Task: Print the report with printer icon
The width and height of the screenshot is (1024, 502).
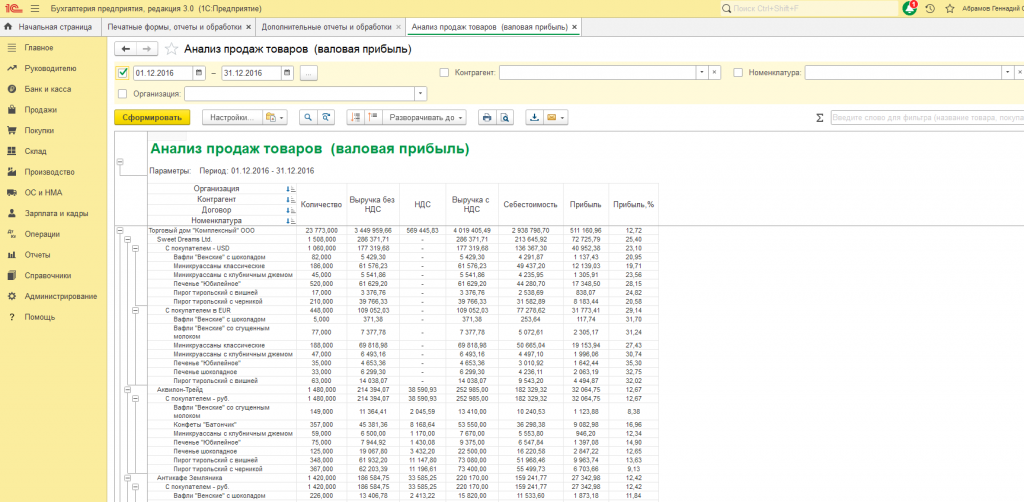Action: 487,118
